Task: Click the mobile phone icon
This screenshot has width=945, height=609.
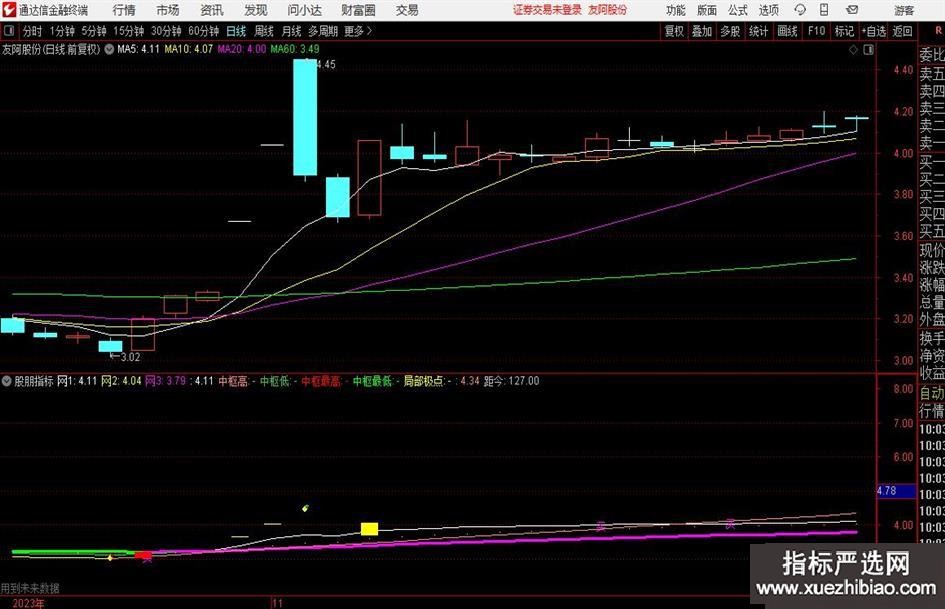Action: click(x=824, y=10)
